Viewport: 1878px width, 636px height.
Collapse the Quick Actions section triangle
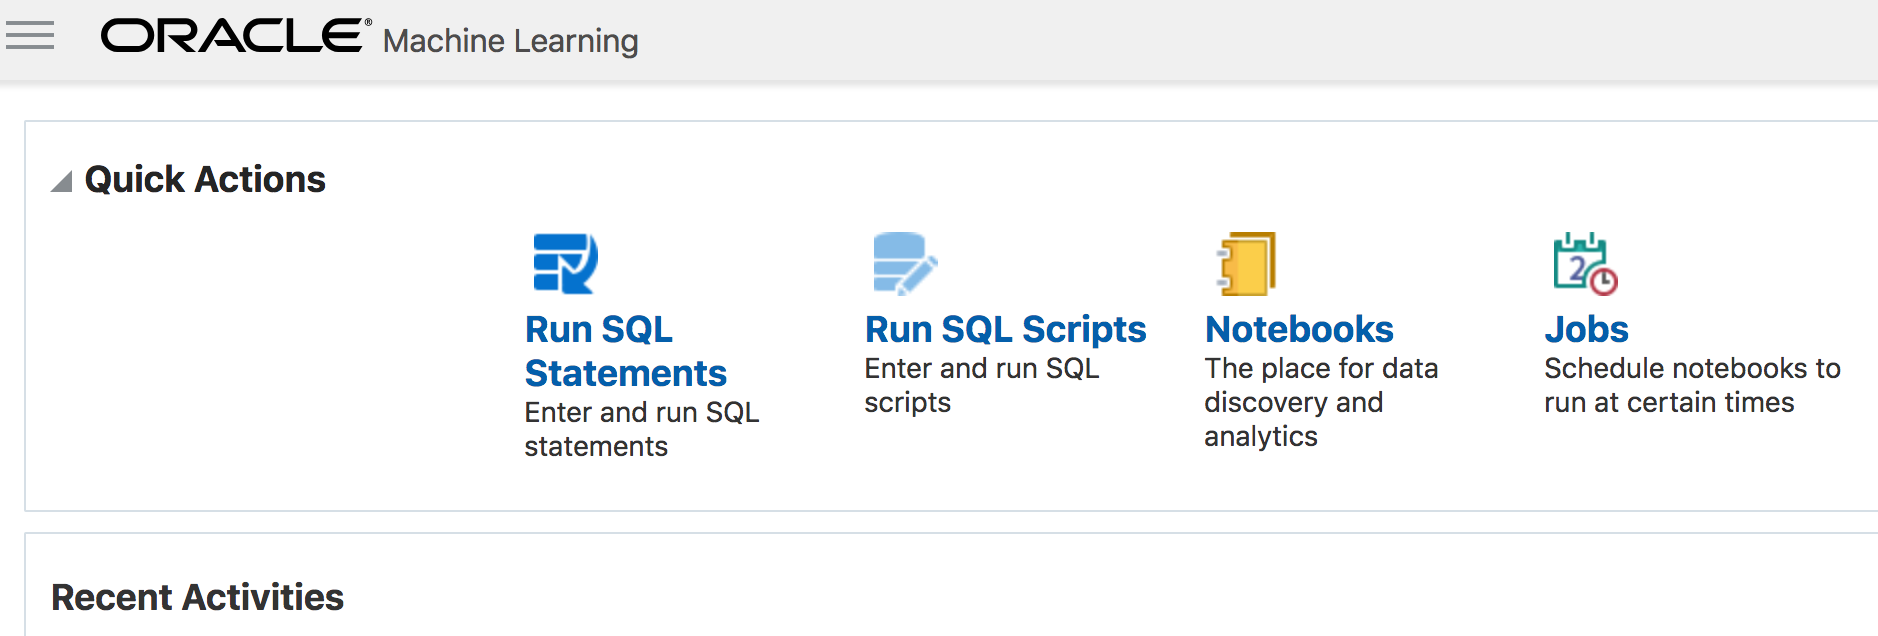coord(62,181)
